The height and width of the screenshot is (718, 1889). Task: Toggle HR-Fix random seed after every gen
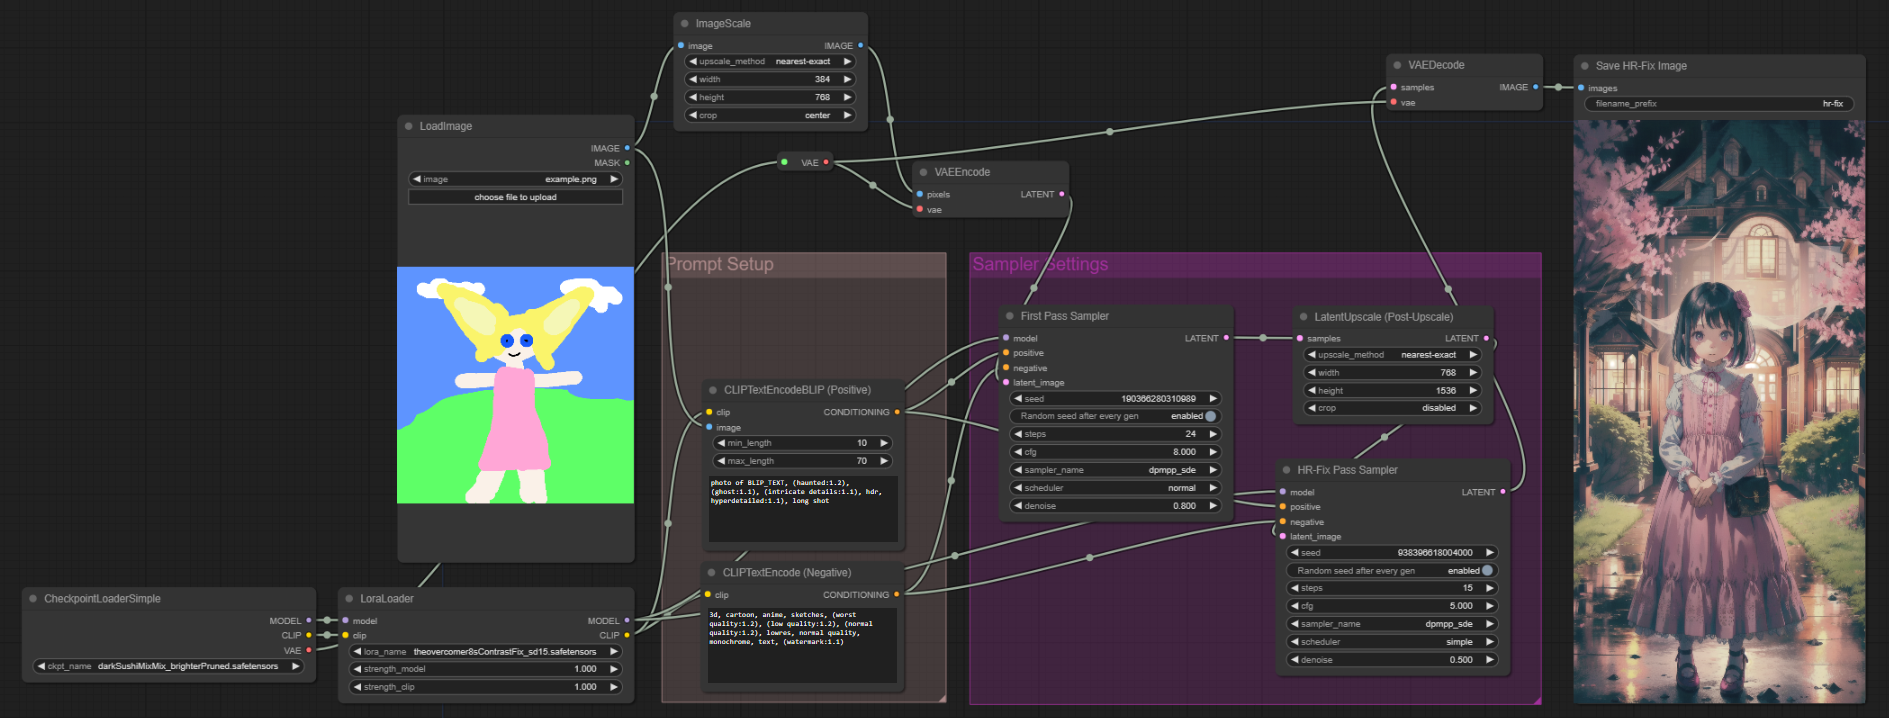click(x=1392, y=571)
